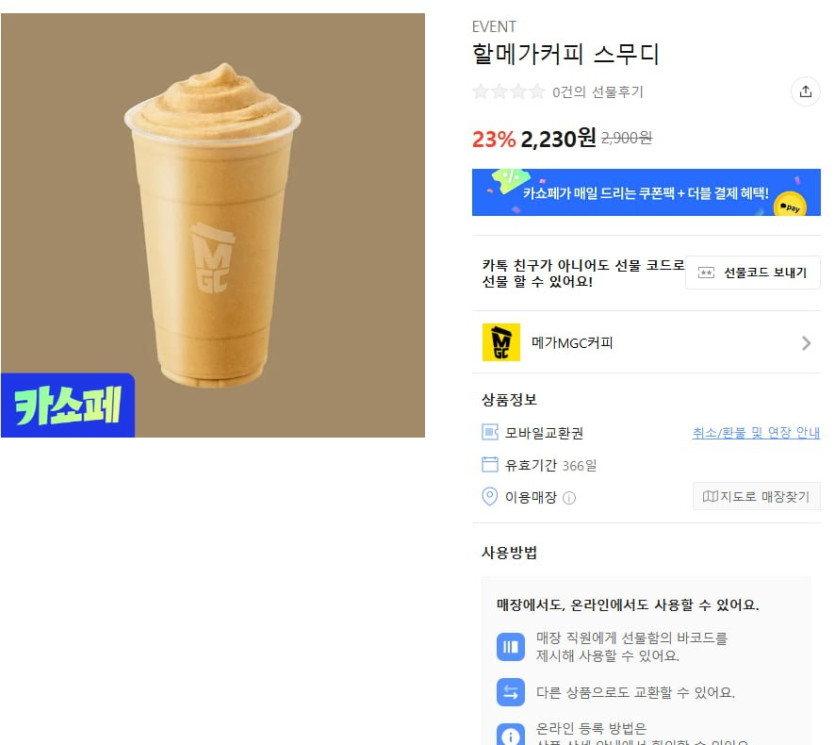The image size is (835, 745).
Task: Click the blue info circle icon
Action: (510, 735)
